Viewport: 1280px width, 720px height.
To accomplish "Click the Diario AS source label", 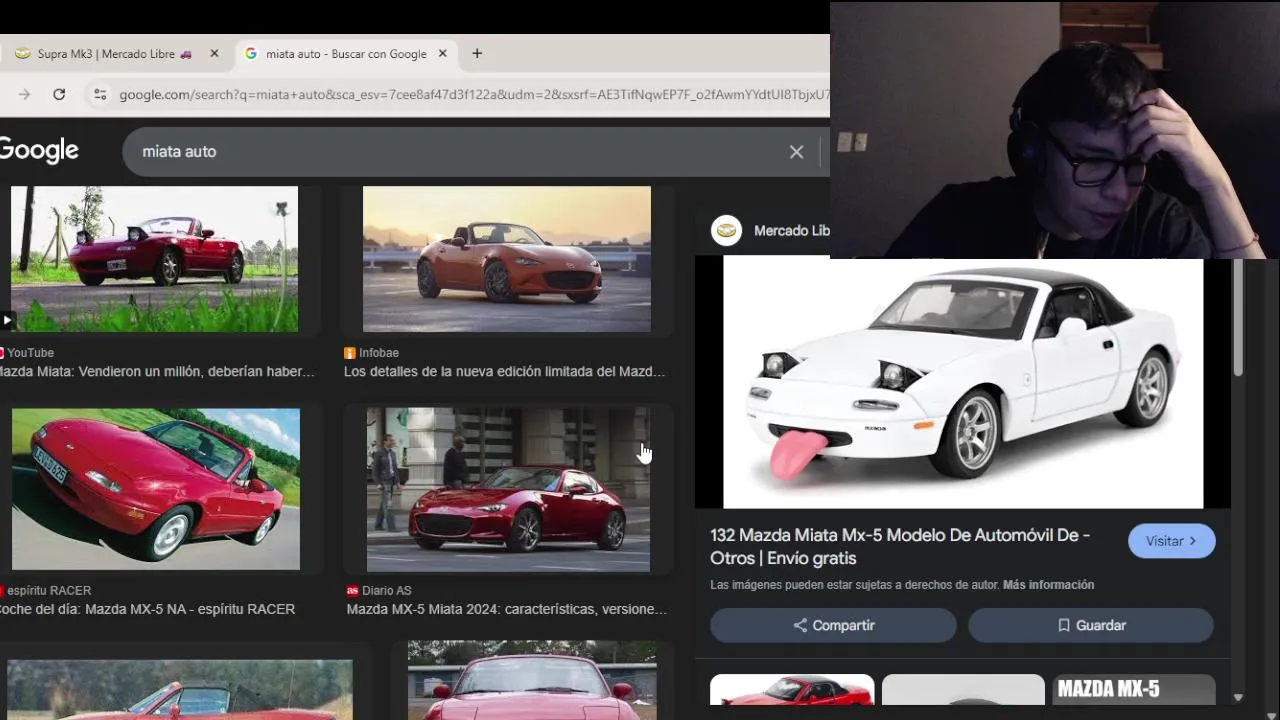I will (x=386, y=591).
